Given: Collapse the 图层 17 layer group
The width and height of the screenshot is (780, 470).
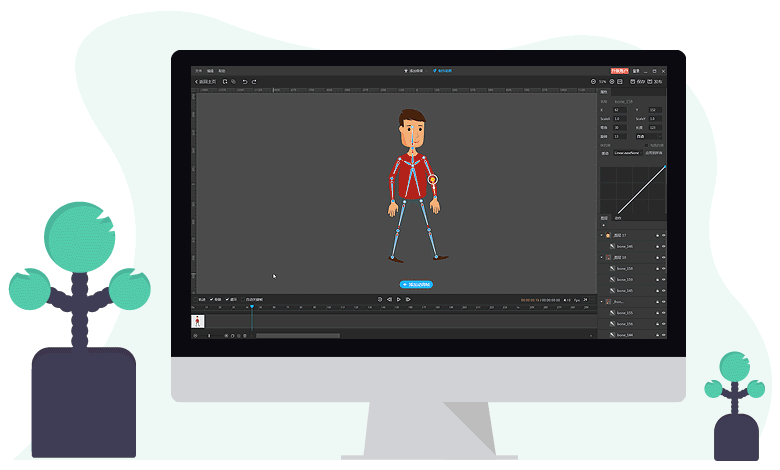Looking at the screenshot, I should (602, 235).
